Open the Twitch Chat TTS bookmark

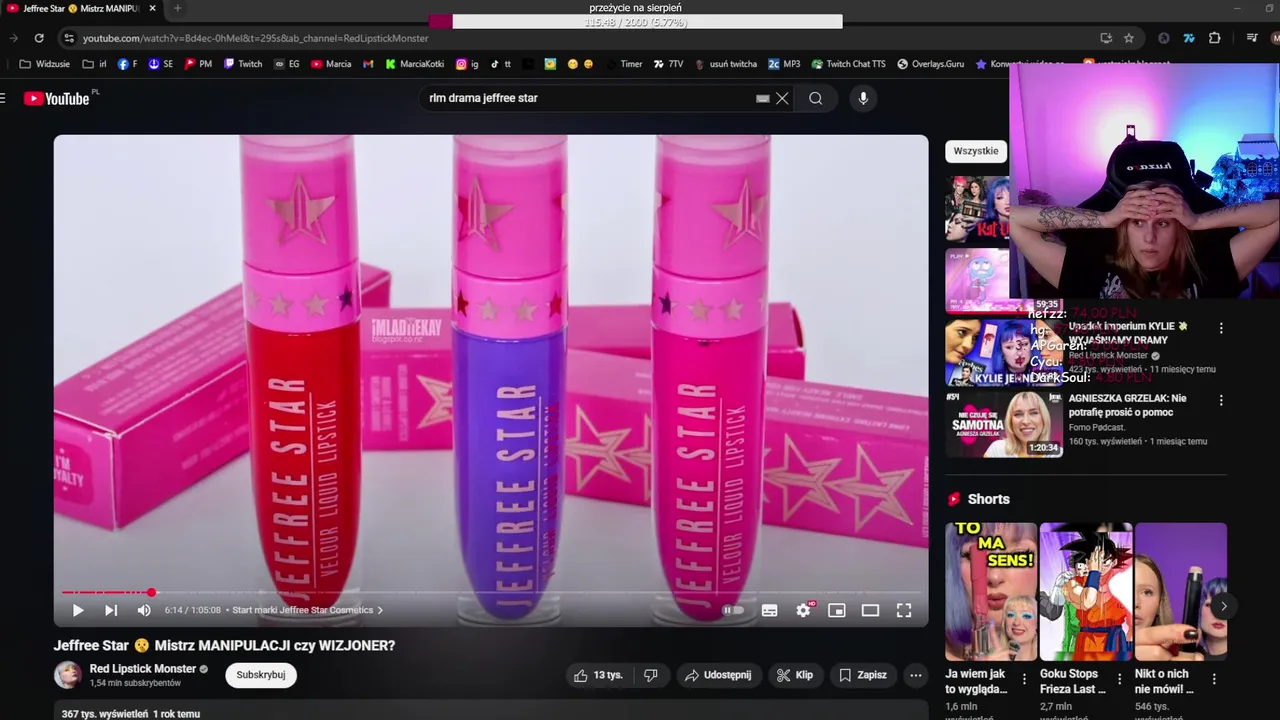pos(848,64)
